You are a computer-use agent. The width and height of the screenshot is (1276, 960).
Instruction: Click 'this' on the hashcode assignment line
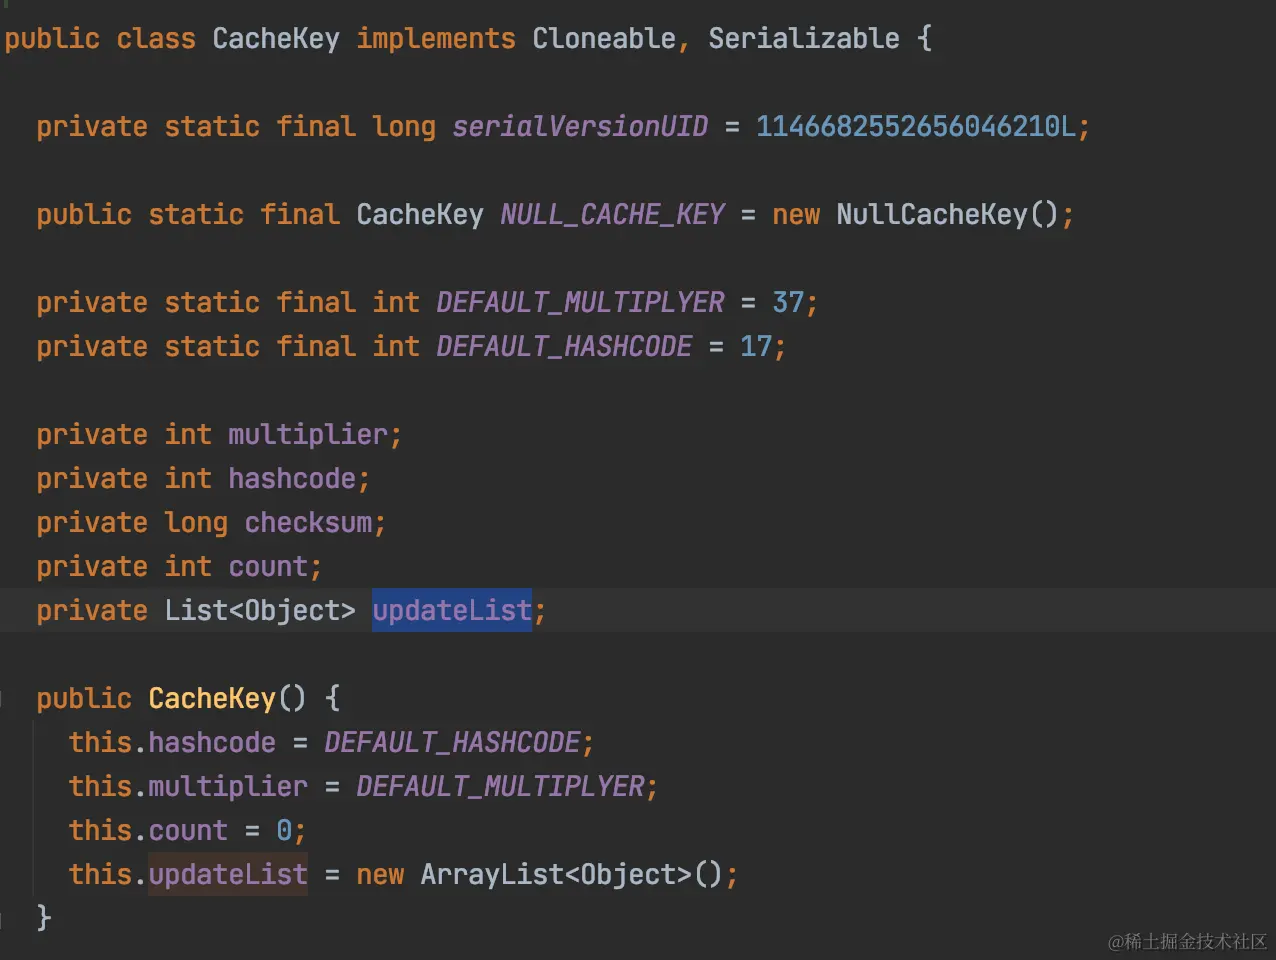100,743
